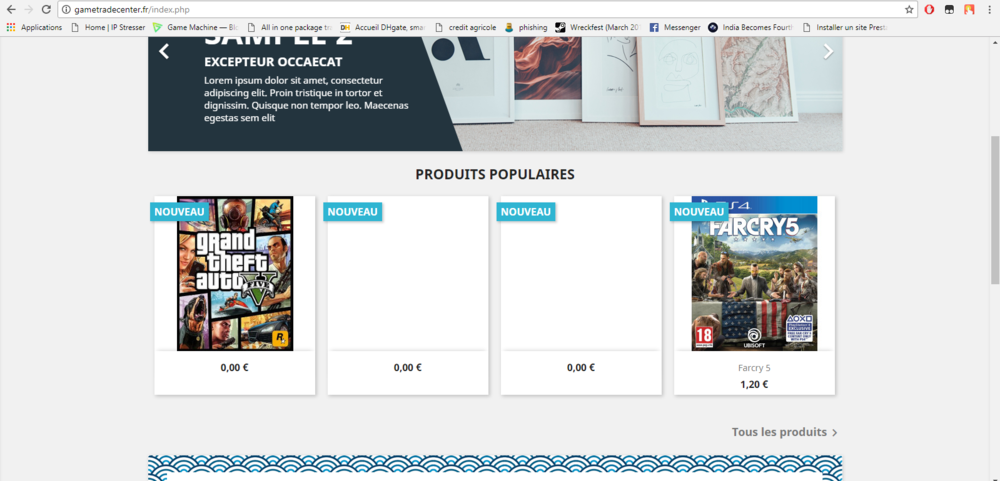Go to previous slide with left carousel arrow
Image resolution: width=1000 pixels, height=481 pixels.
pos(164,52)
